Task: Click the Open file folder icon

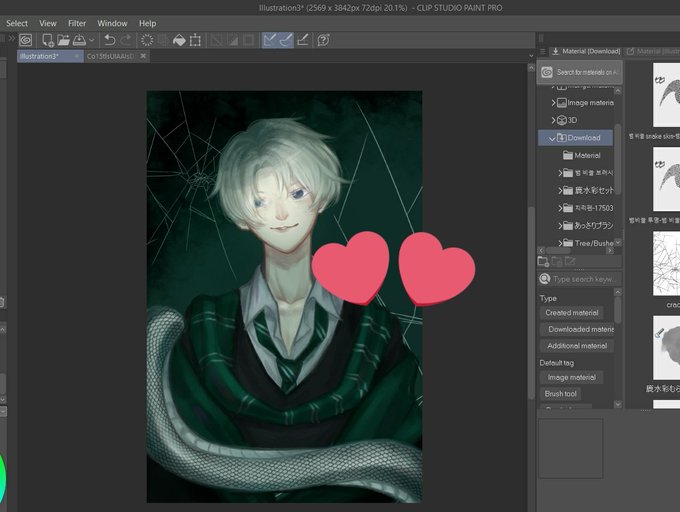Action: coord(63,40)
